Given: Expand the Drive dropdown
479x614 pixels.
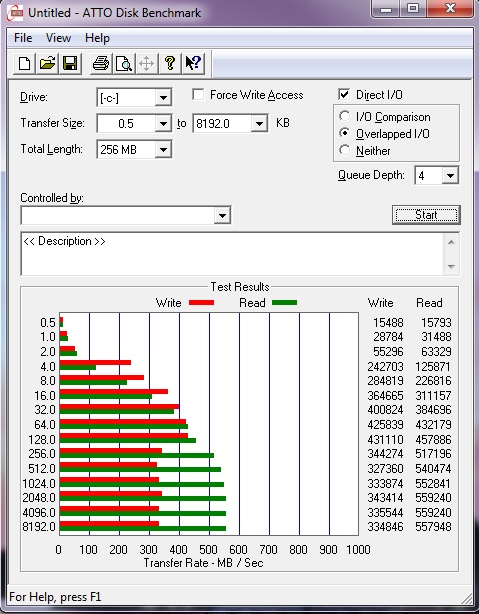Looking at the screenshot, I should (163, 98).
